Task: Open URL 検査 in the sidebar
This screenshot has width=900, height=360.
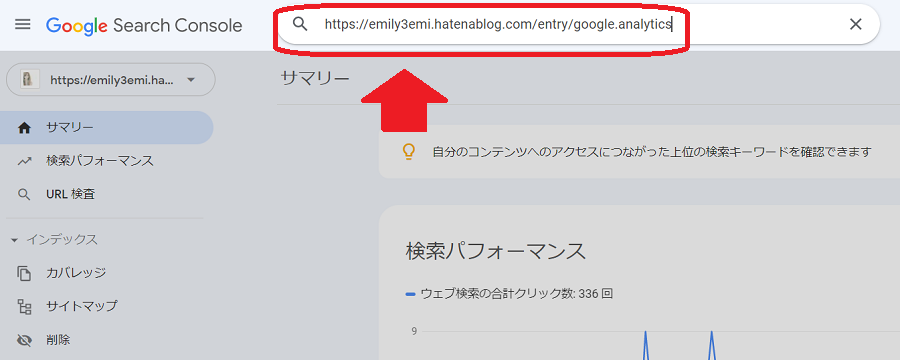Action: (107, 195)
